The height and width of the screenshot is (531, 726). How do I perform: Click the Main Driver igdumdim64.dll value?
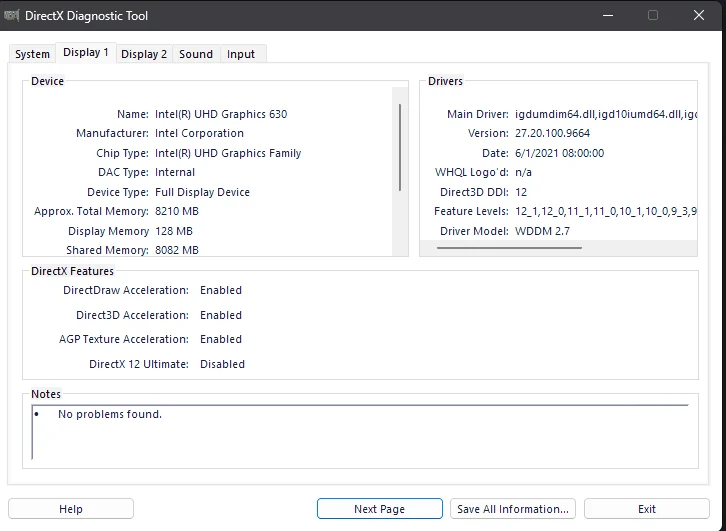pyautogui.click(x=606, y=114)
